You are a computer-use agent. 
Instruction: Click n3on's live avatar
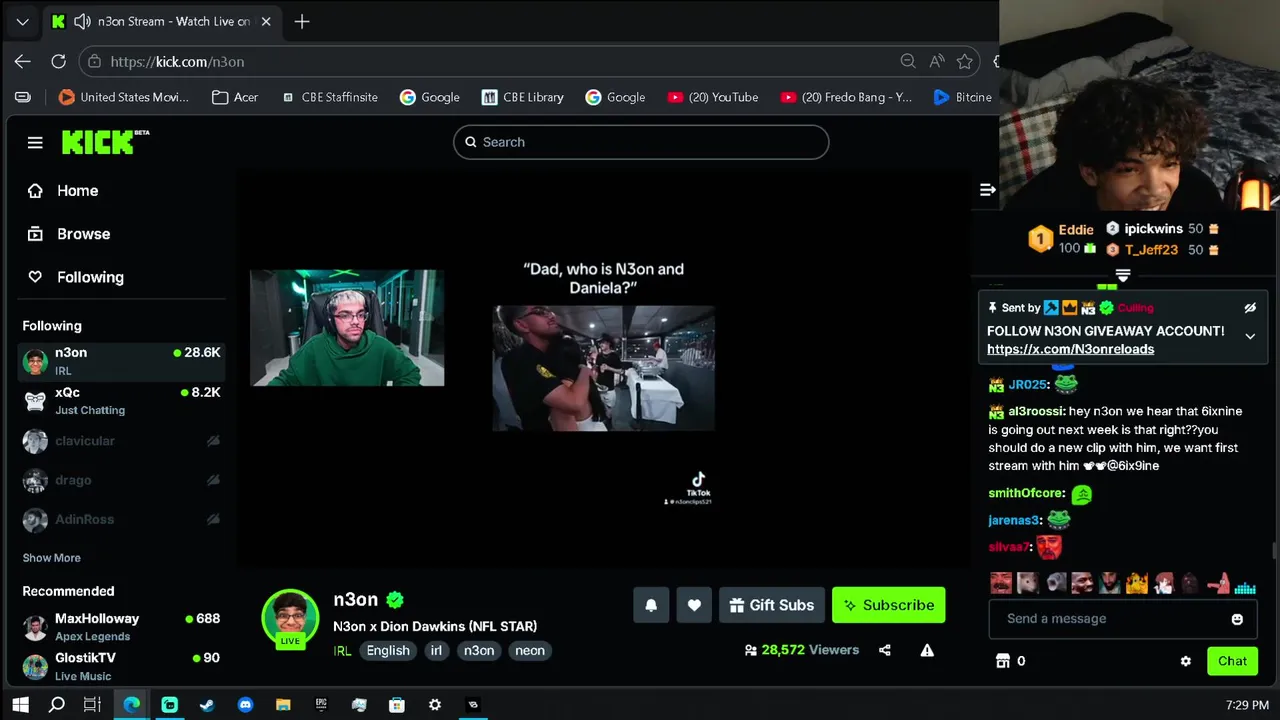(x=290, y=618)
